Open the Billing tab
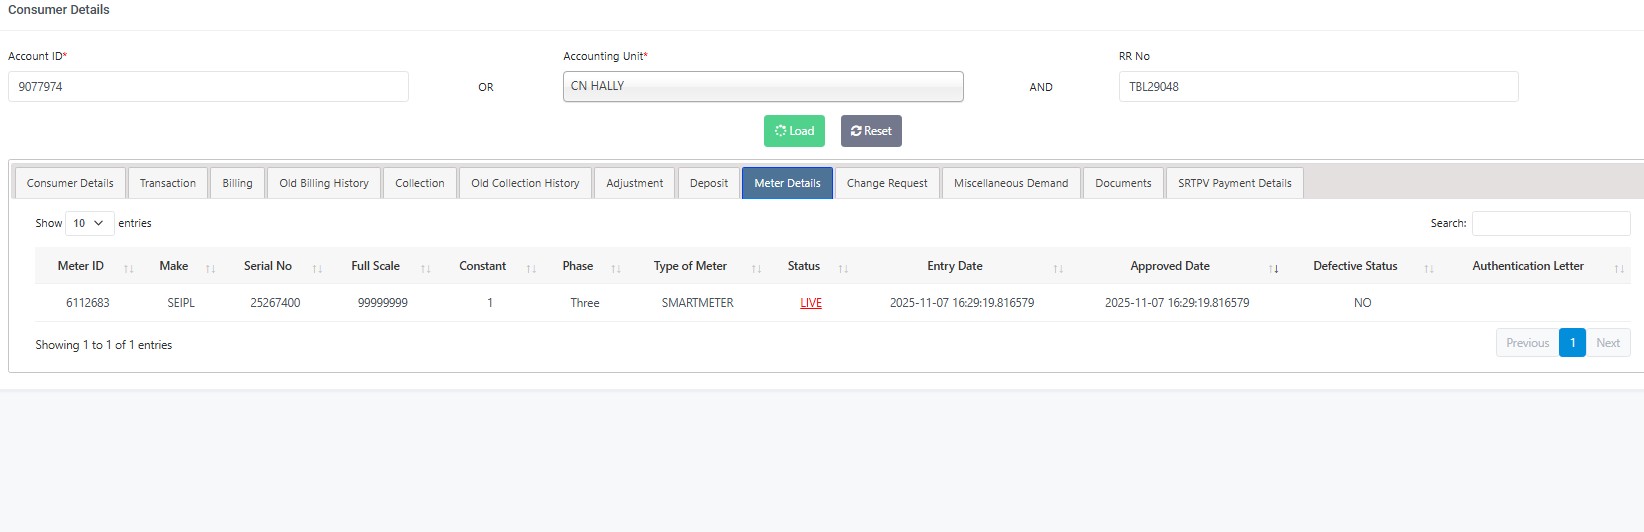 tap(237, 183)
